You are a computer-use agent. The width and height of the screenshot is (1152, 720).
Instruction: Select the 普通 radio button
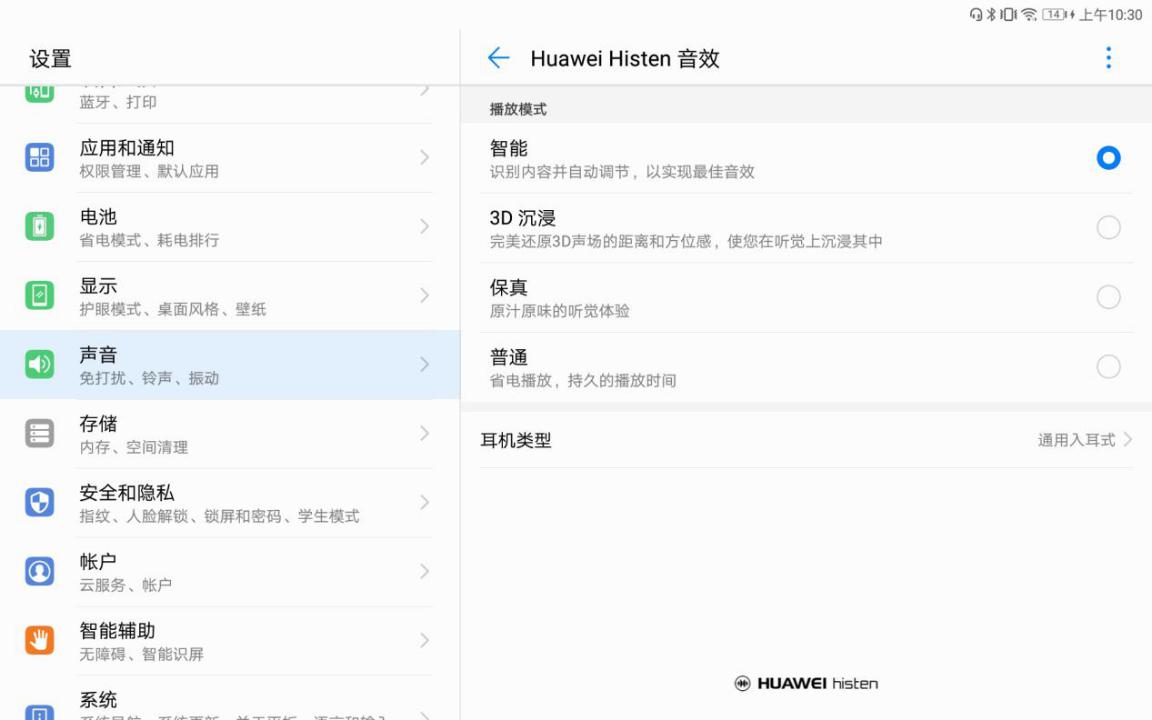tap(1108, 367)
